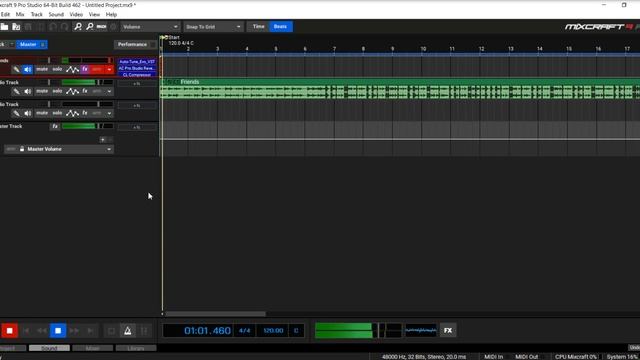The image size is (640, 360).
Task: Click the Redo icon in toolbar
Action: click(64, 27)
